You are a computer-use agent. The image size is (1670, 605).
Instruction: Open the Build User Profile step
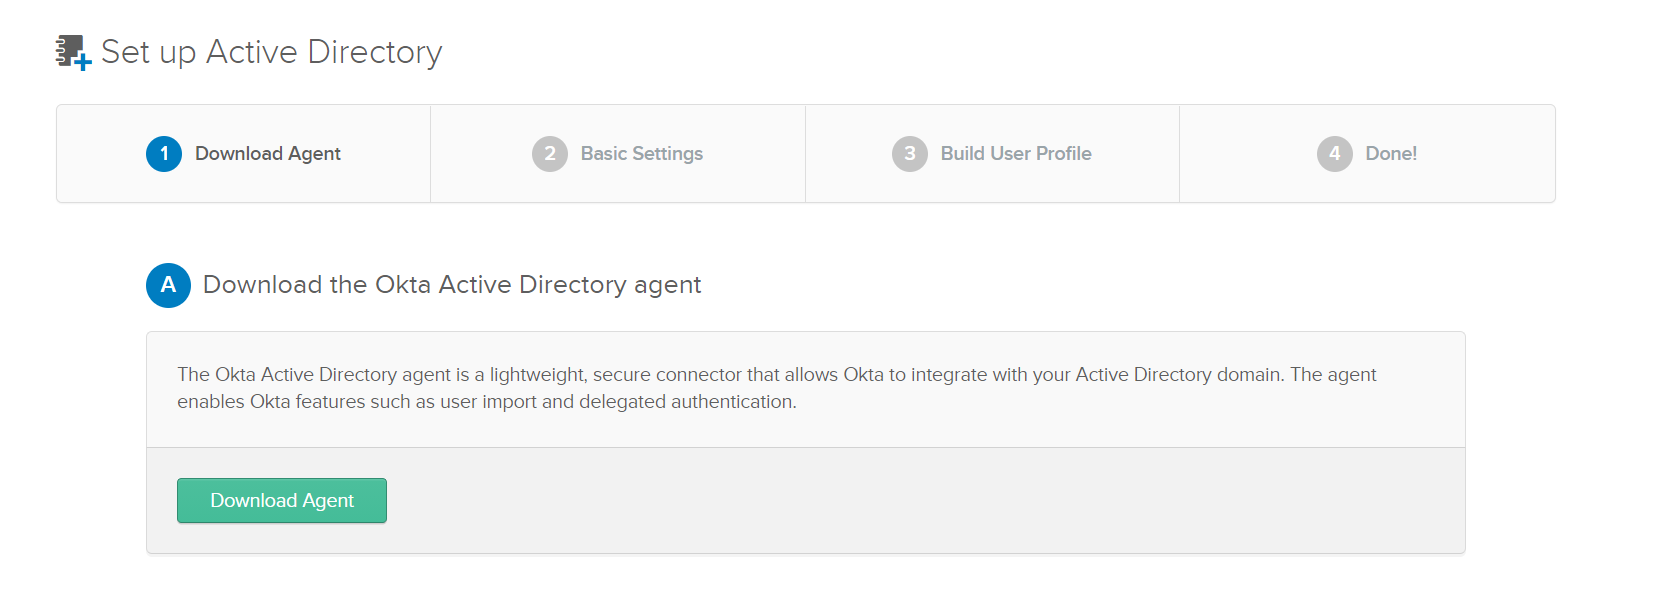pyautogui.click(x=1016, y=154)
